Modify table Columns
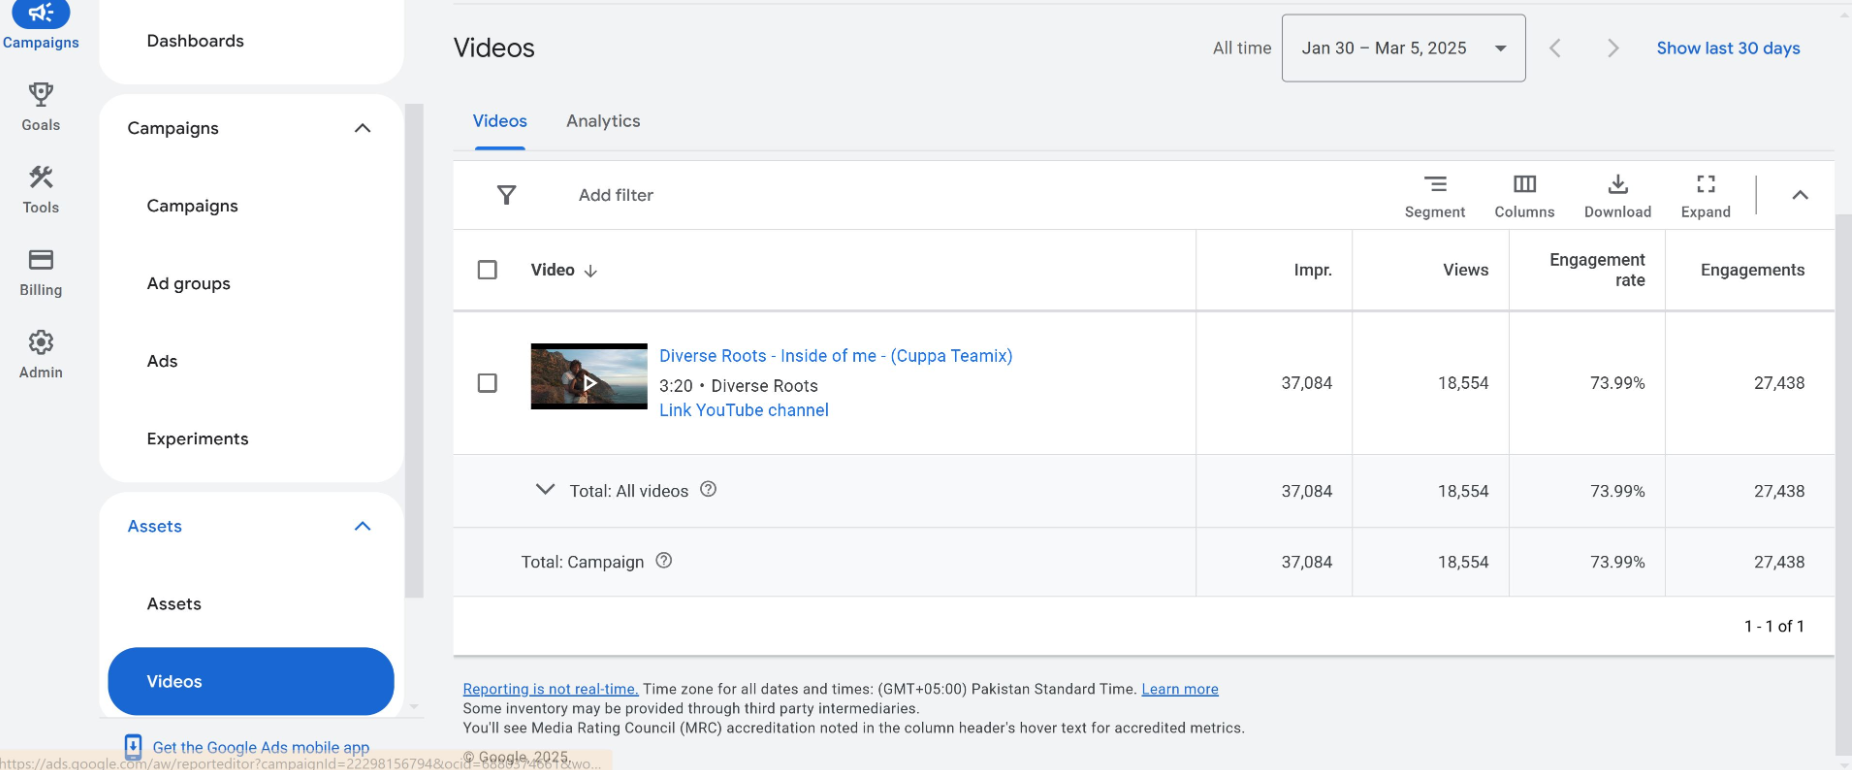Image resolution: width=1853 pixels, height=770 pixels. (1524, 196)
